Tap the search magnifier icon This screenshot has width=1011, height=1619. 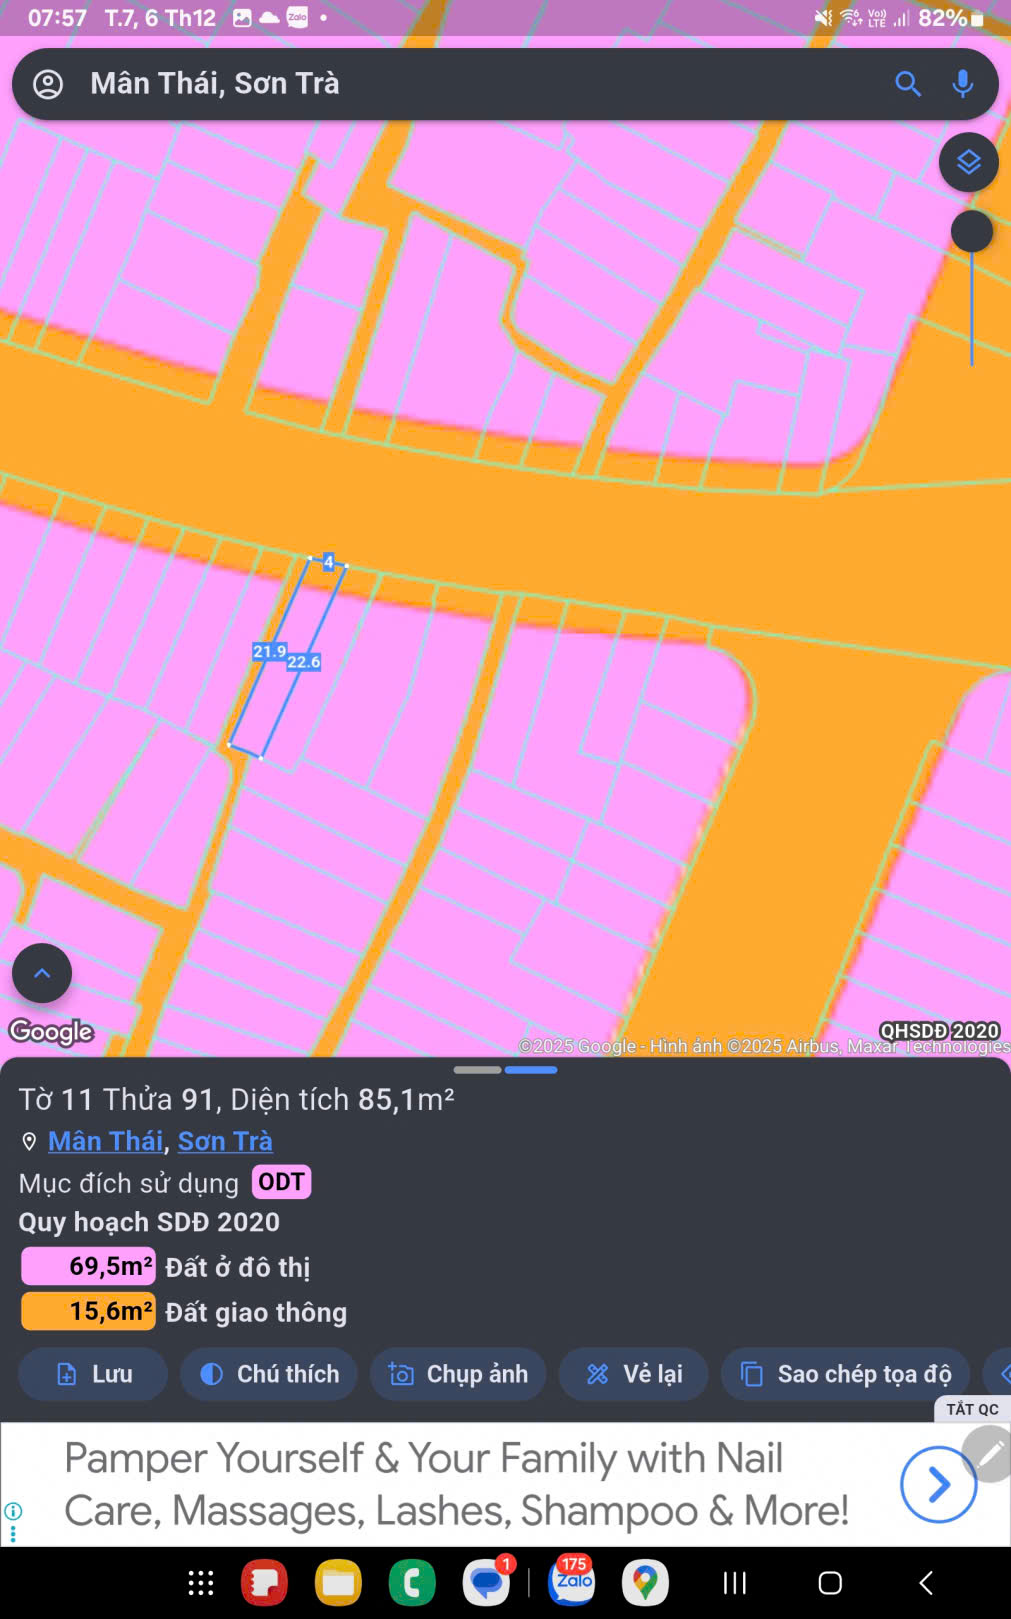click(907, 84)
